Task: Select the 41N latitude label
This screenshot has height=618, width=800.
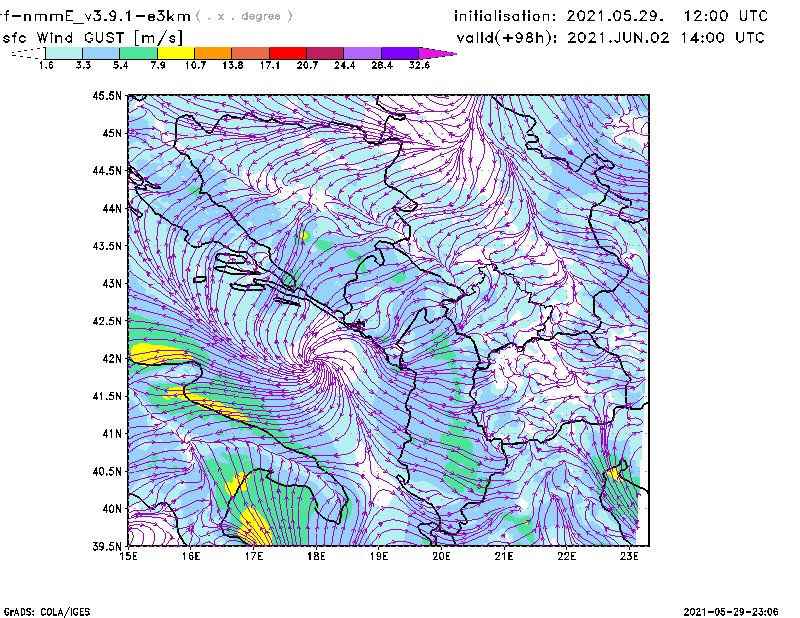Action: click(112, 433)
